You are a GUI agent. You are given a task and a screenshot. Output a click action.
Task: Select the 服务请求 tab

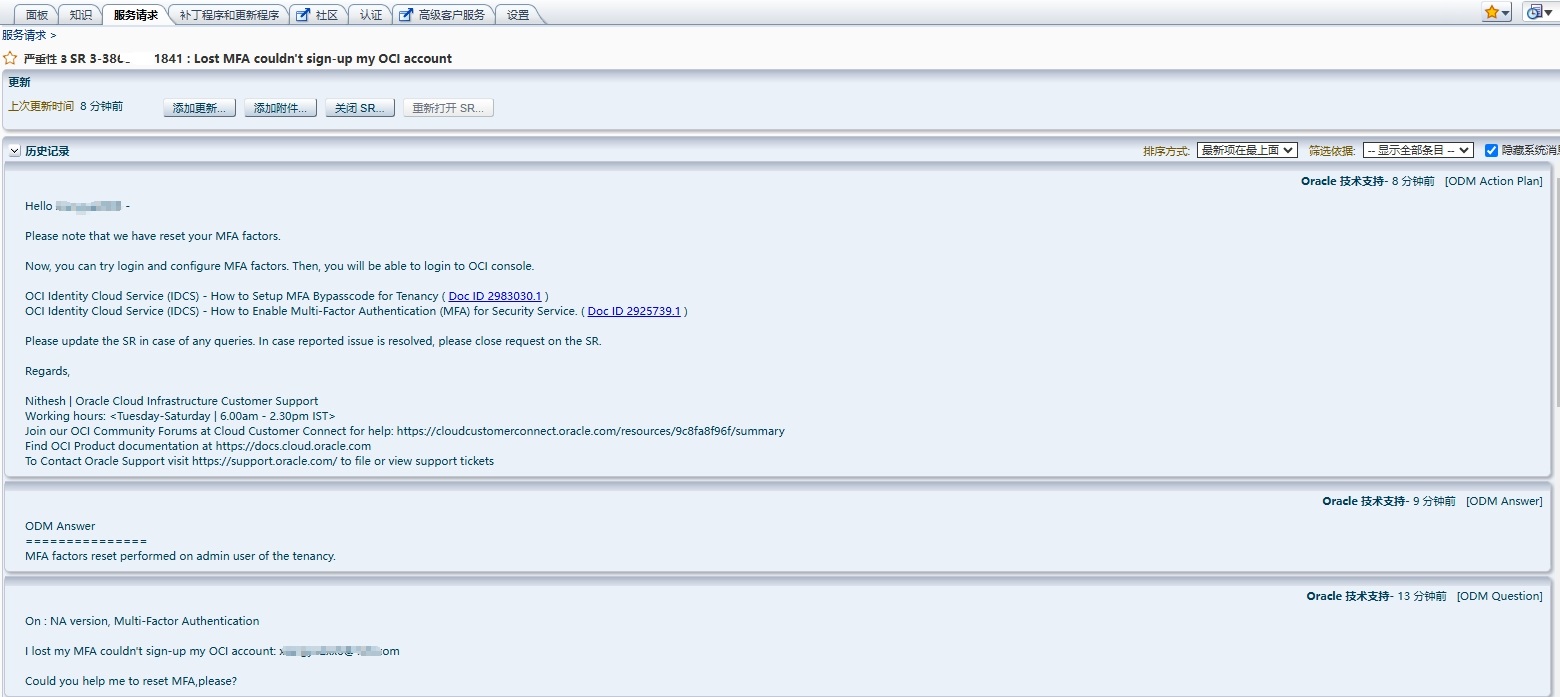coord(136,15)
